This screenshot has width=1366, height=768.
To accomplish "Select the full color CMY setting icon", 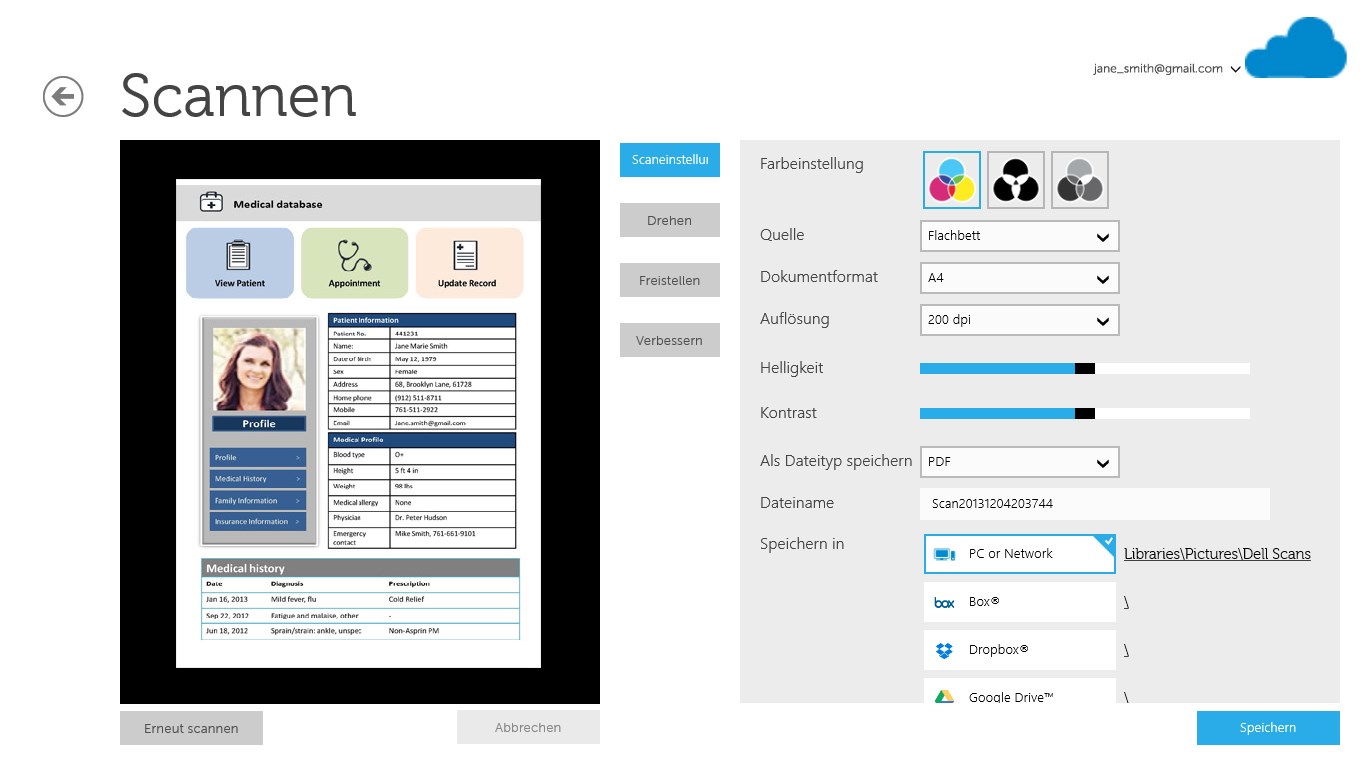I will [x=952, y=180].
